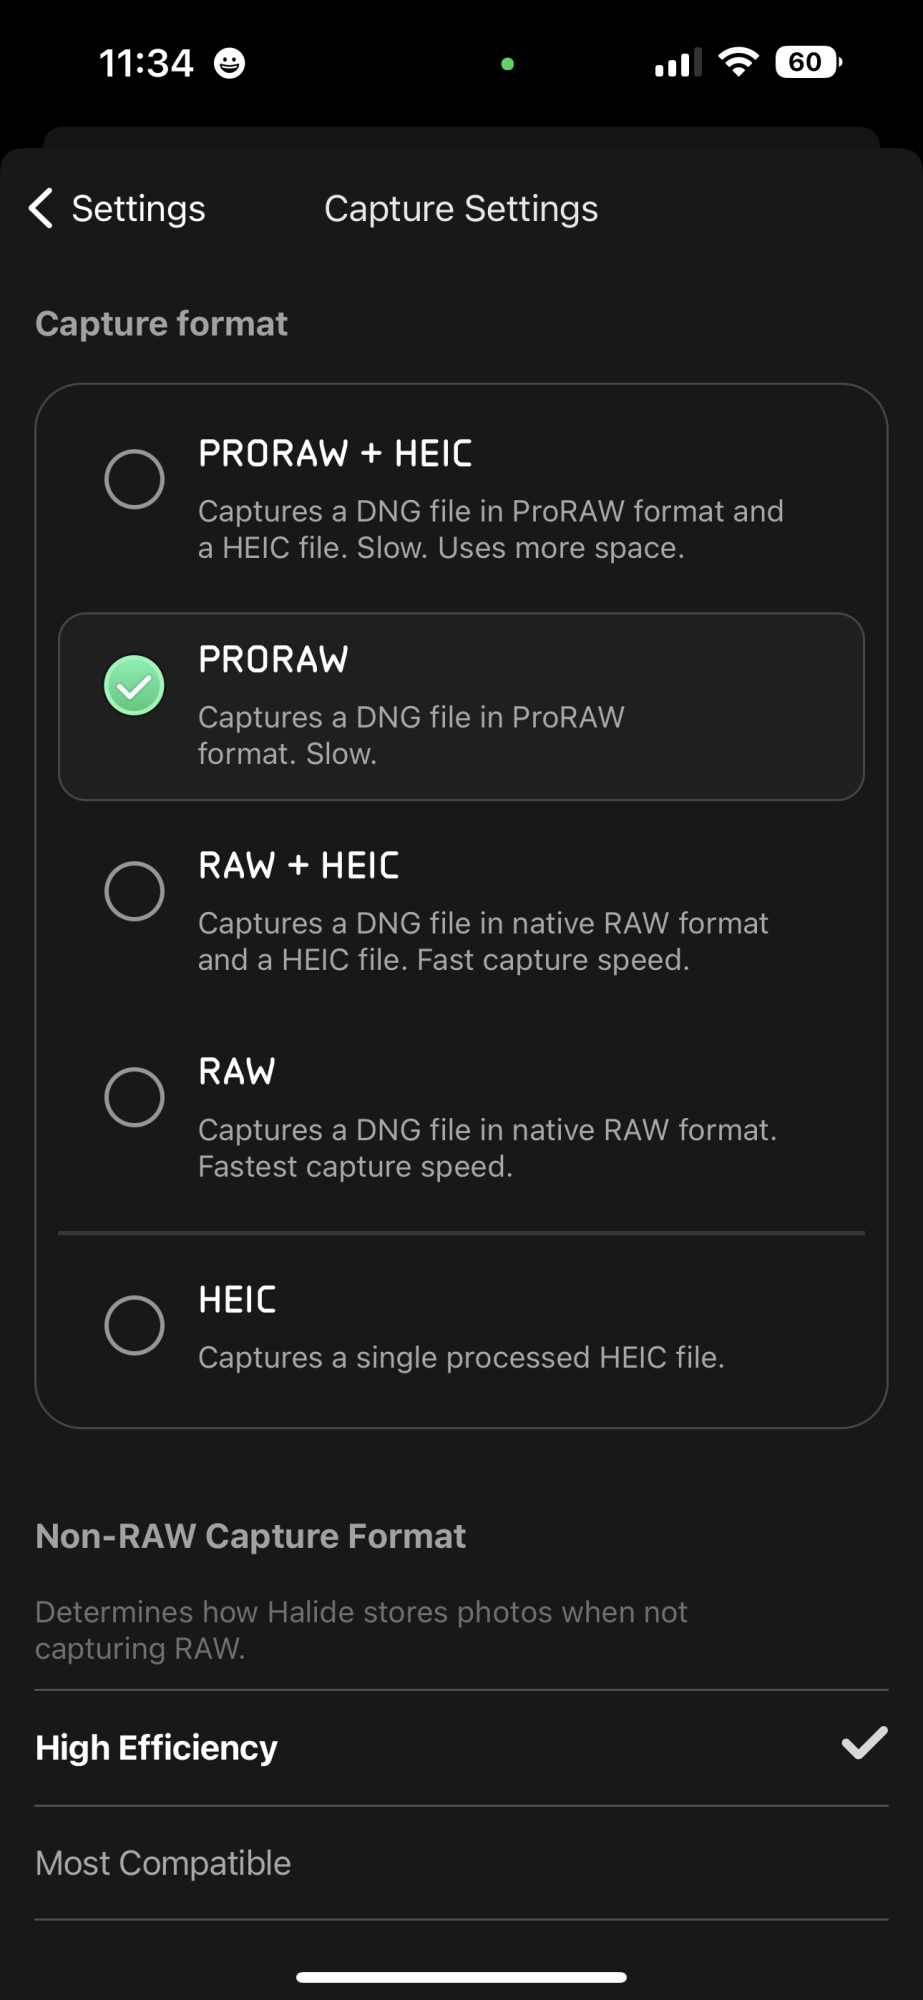Go back via the Settings label
This screenshot has height=2000, width=923.
[138, 209]
